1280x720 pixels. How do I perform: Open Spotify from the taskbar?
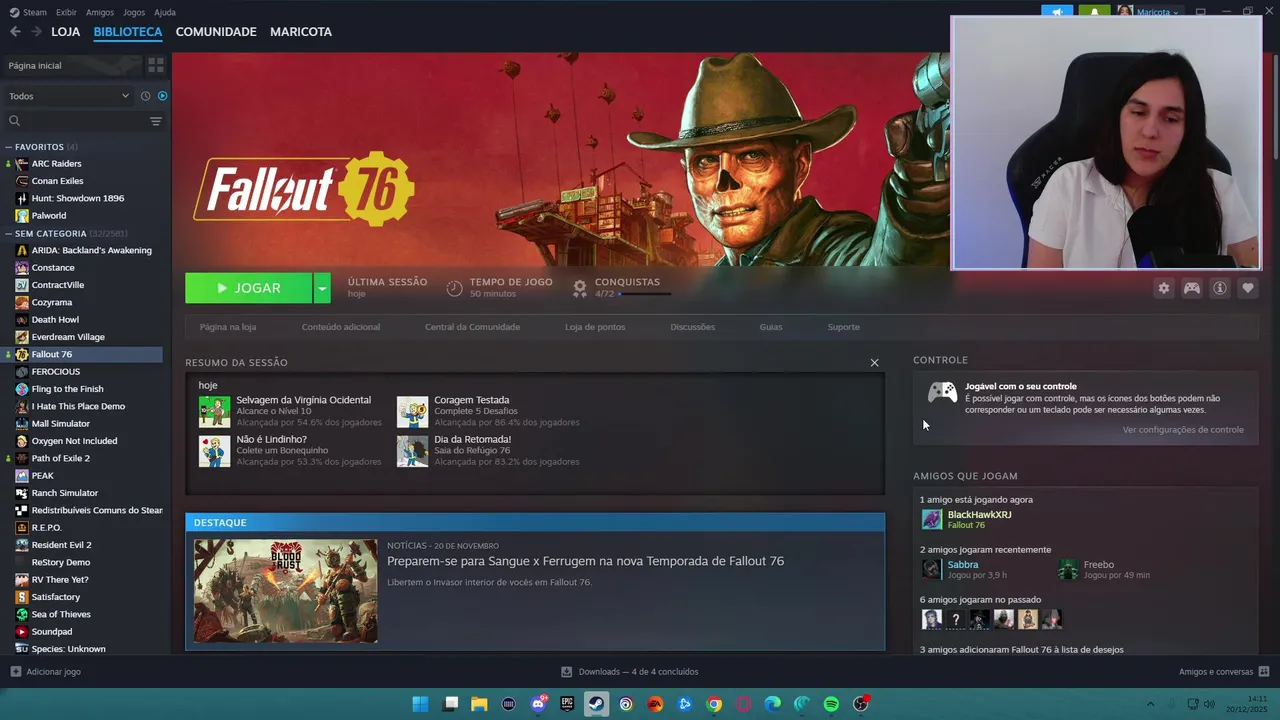coord(831,704)
